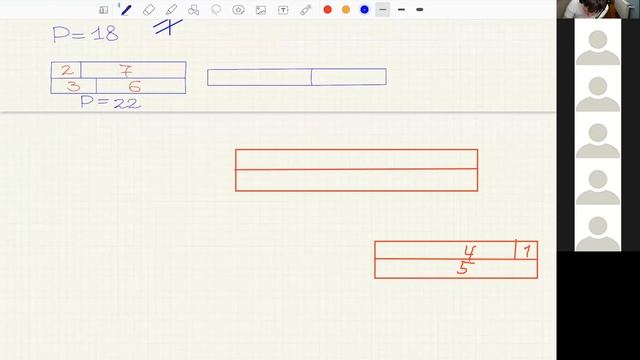The height and width of the screenshot is (360, 640).
Task: Select the medium stroke width
Action: tap(401, 9)
